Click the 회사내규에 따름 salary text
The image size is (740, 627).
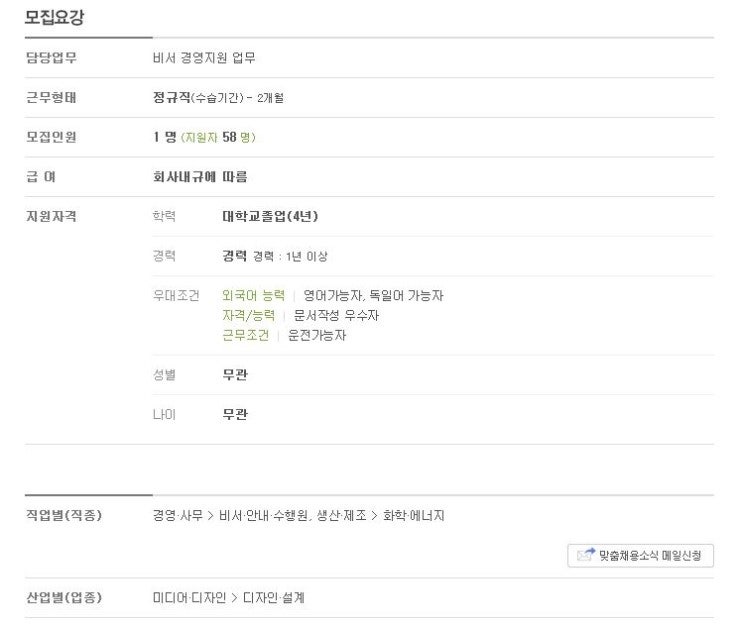pyautogui.click(x=200, y=177)
